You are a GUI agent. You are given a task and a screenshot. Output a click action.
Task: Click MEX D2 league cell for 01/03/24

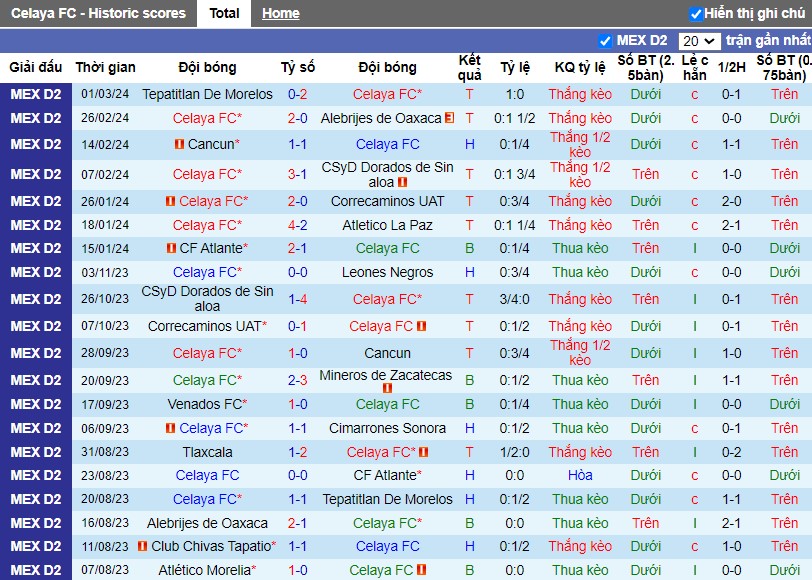pos(36,94)
